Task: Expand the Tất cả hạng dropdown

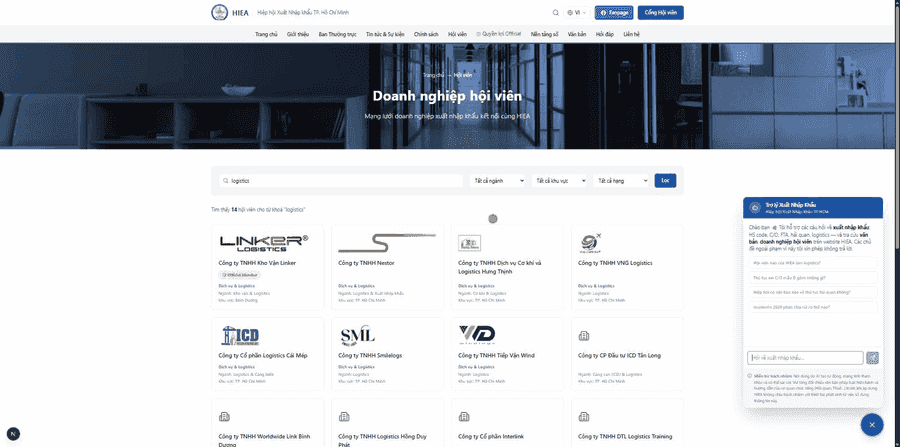Action: [621, 181]
